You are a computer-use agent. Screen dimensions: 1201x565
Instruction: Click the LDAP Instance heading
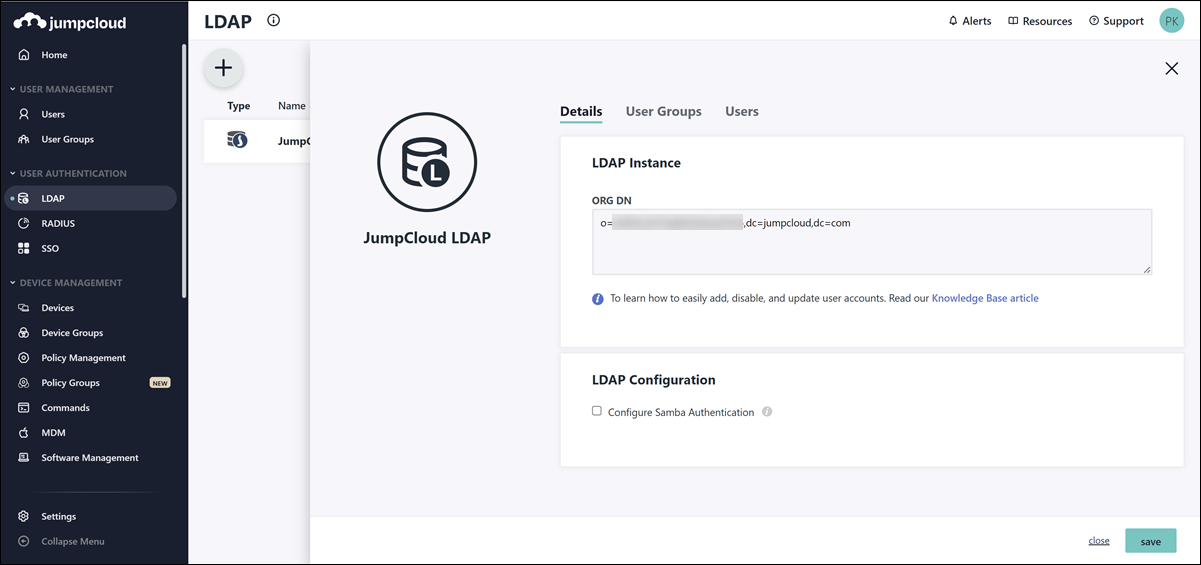pyautogui.click(x=636, y=163)
